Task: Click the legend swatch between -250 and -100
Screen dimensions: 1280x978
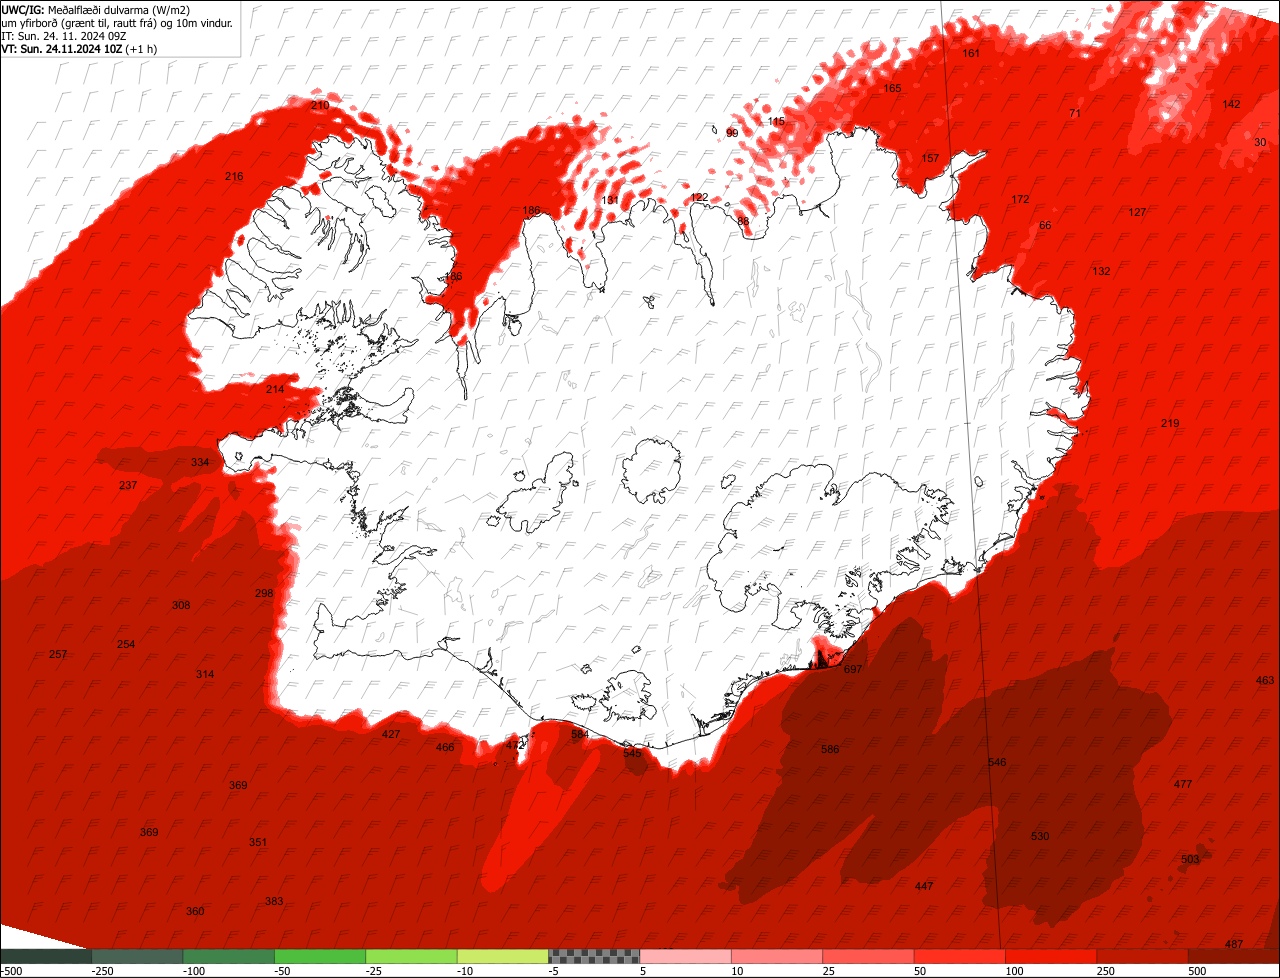Action: tap(138, 956)
